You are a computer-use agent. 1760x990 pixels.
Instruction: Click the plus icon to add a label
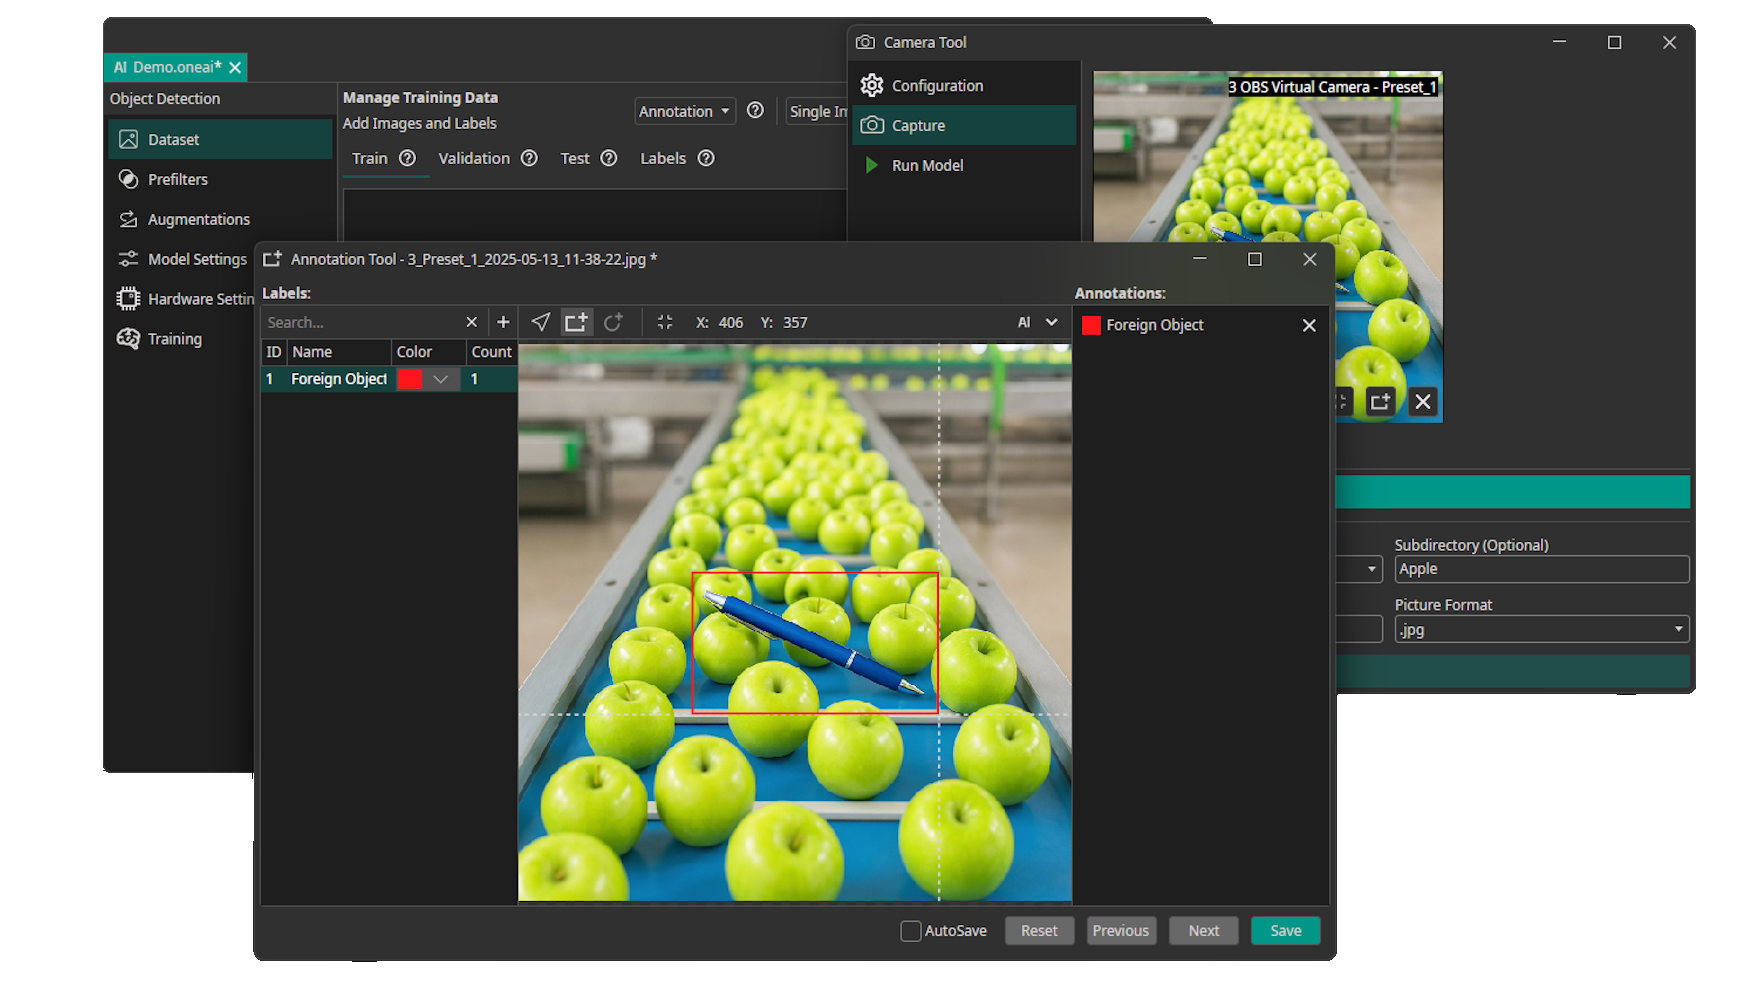tap(503, 322)
